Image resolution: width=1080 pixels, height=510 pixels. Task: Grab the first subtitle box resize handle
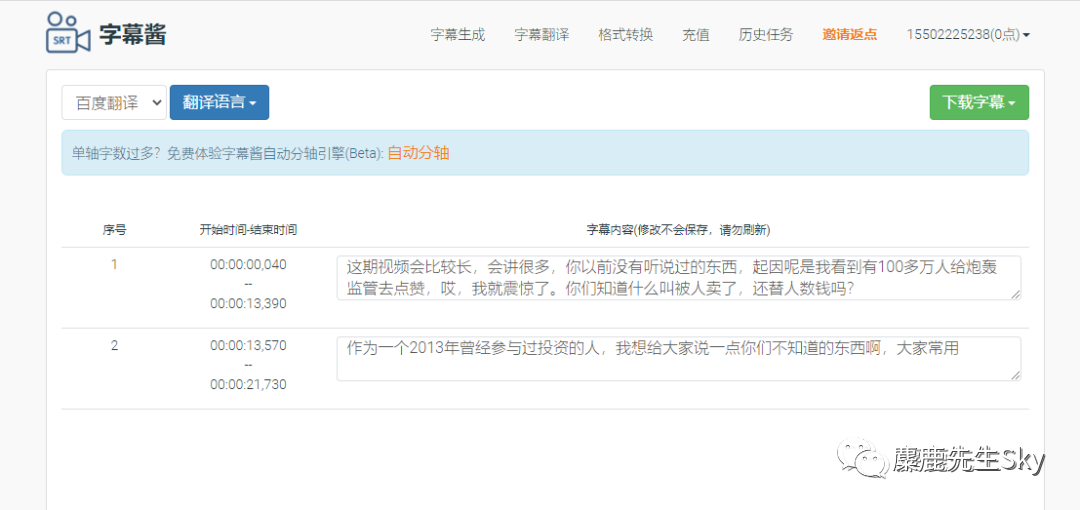click(1016, 293)
